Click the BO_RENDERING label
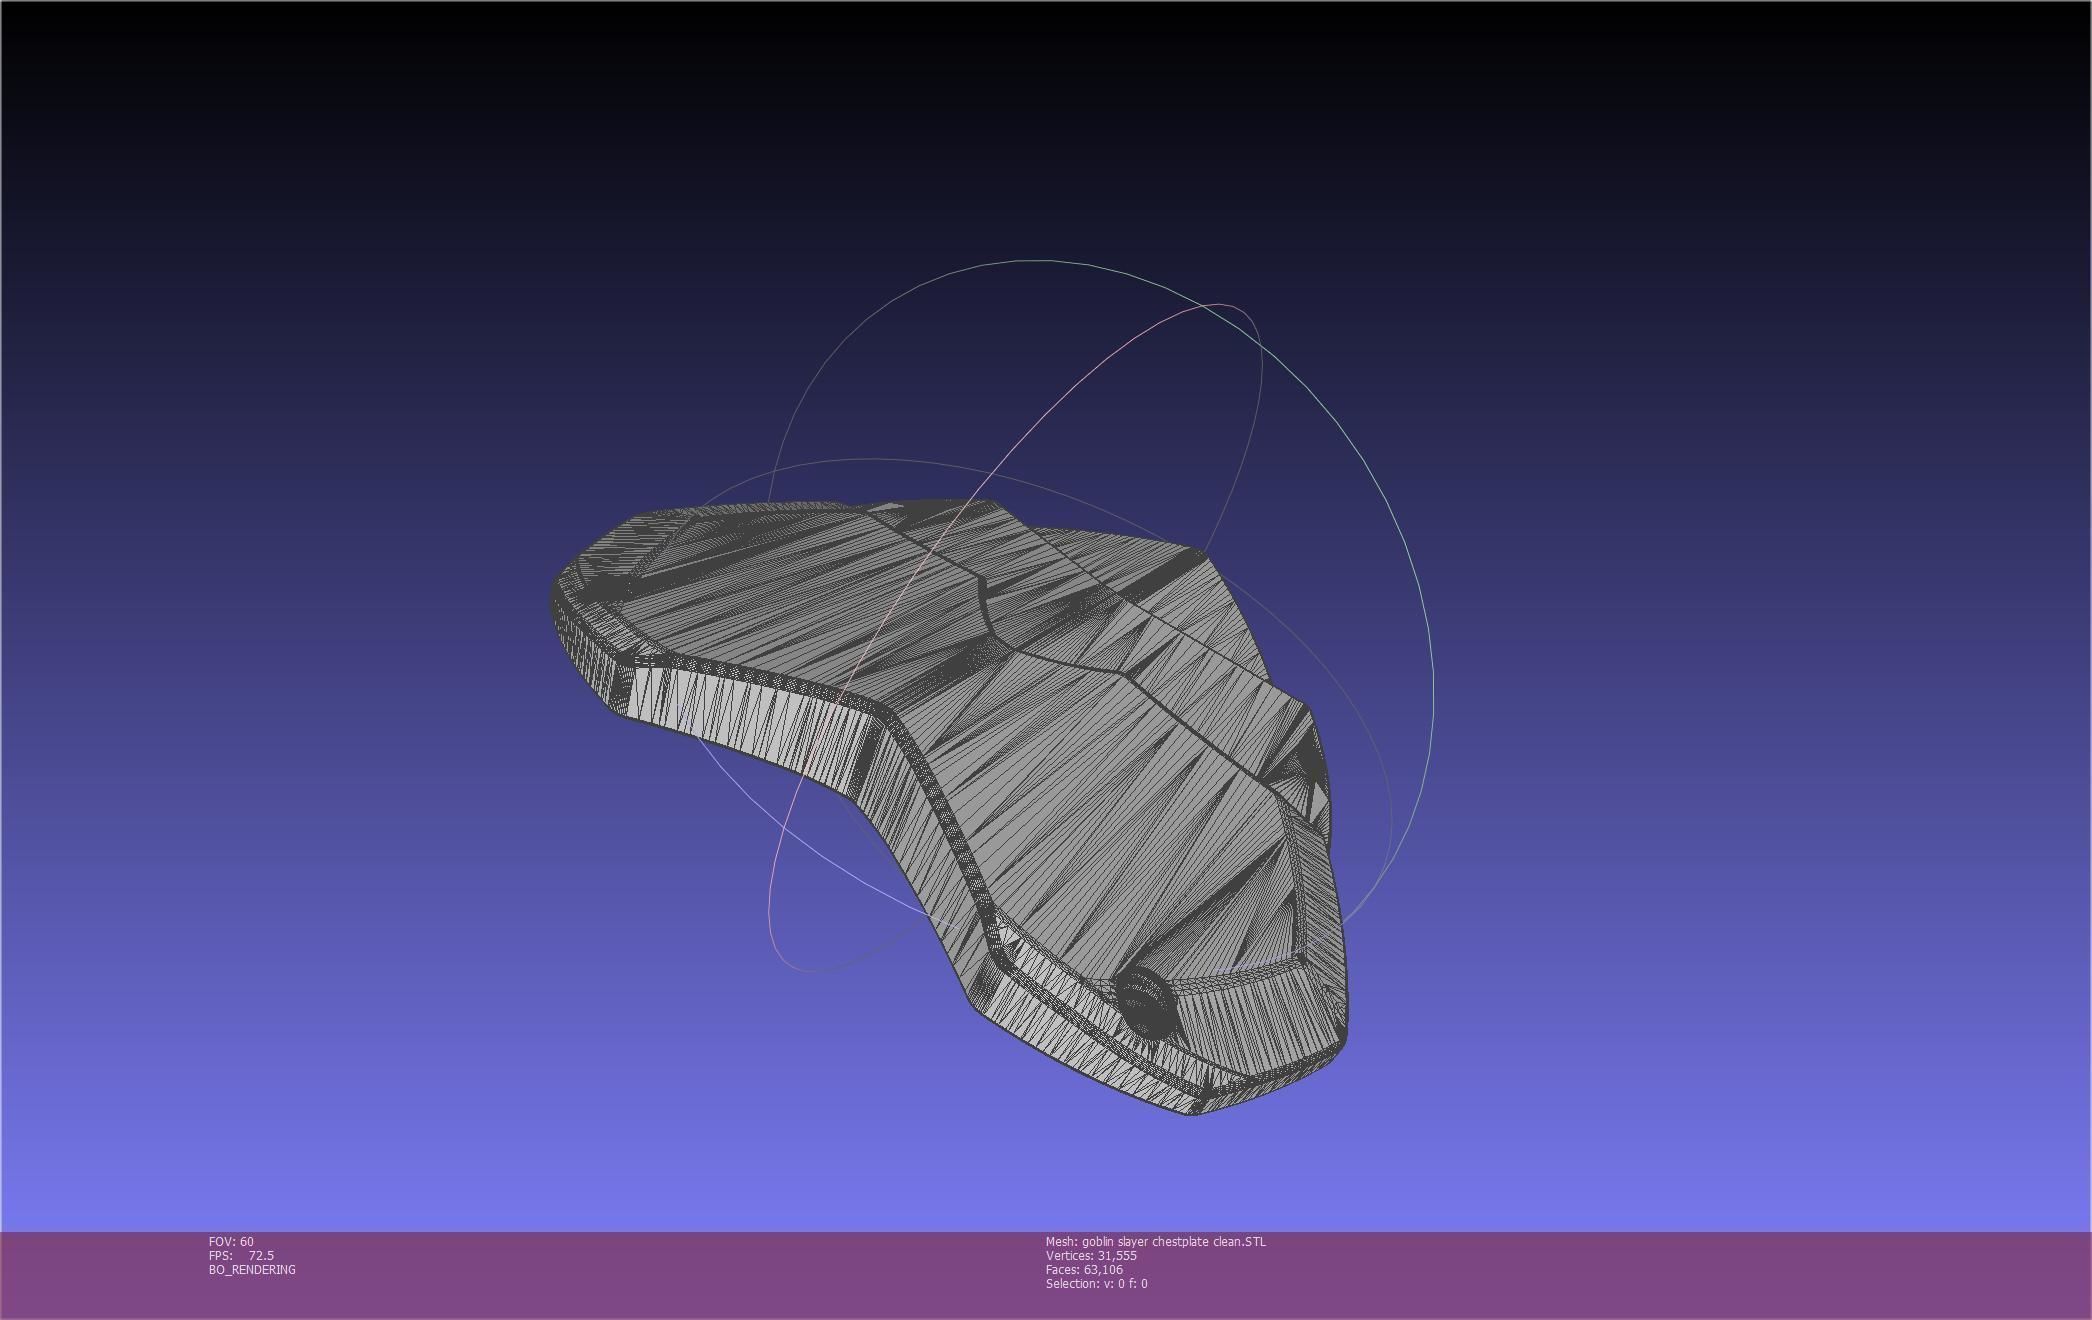 pyautogui.click(x=252, y=1269)
